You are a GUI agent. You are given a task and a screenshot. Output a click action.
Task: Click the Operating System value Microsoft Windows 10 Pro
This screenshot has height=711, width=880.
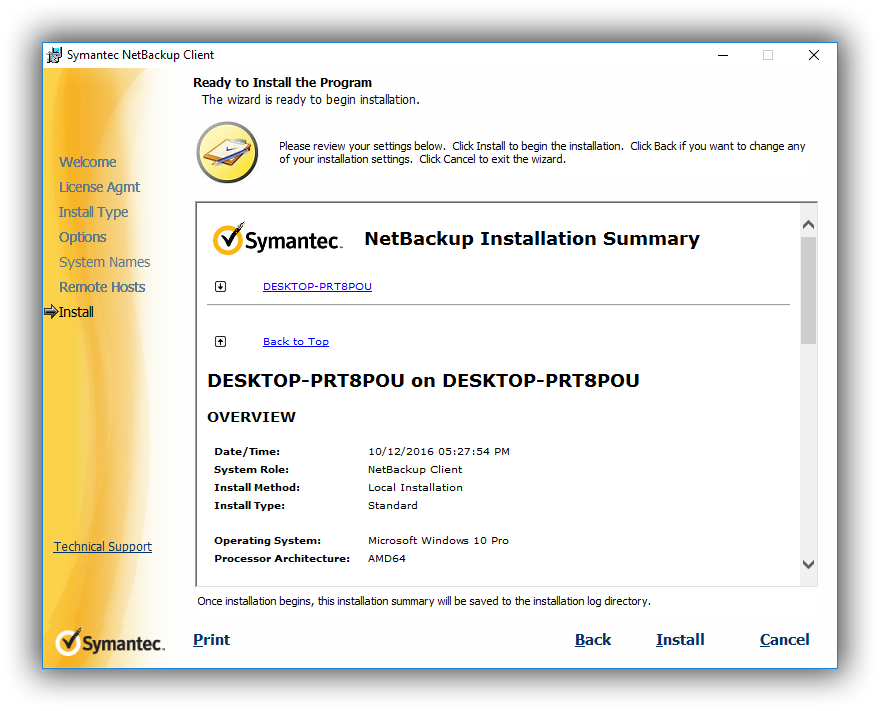coord(438,541)
